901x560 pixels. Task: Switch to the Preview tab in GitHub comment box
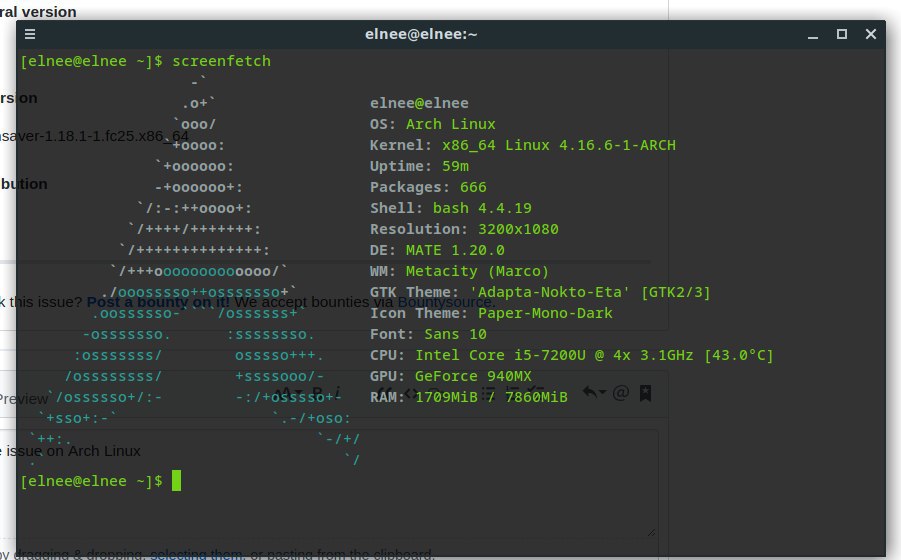(x=24, y=399)
